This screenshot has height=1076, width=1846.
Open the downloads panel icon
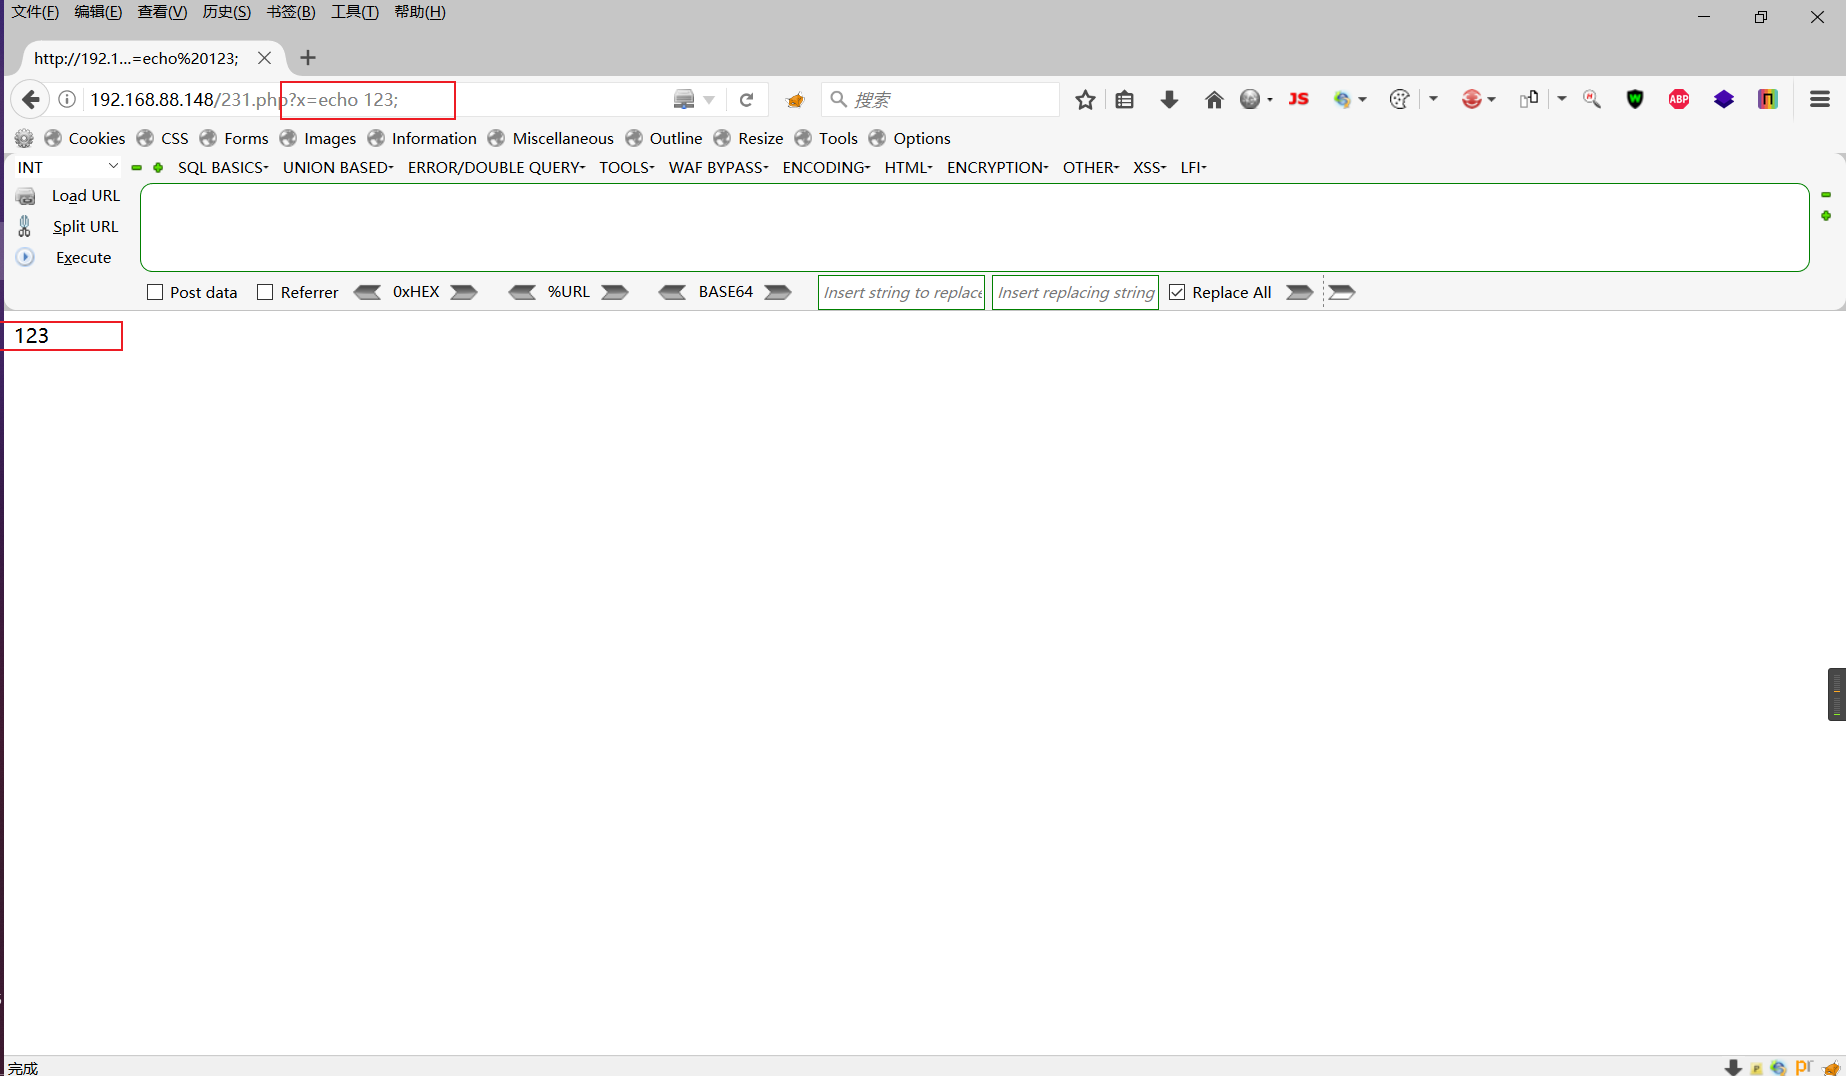[x=1169, y=99]
